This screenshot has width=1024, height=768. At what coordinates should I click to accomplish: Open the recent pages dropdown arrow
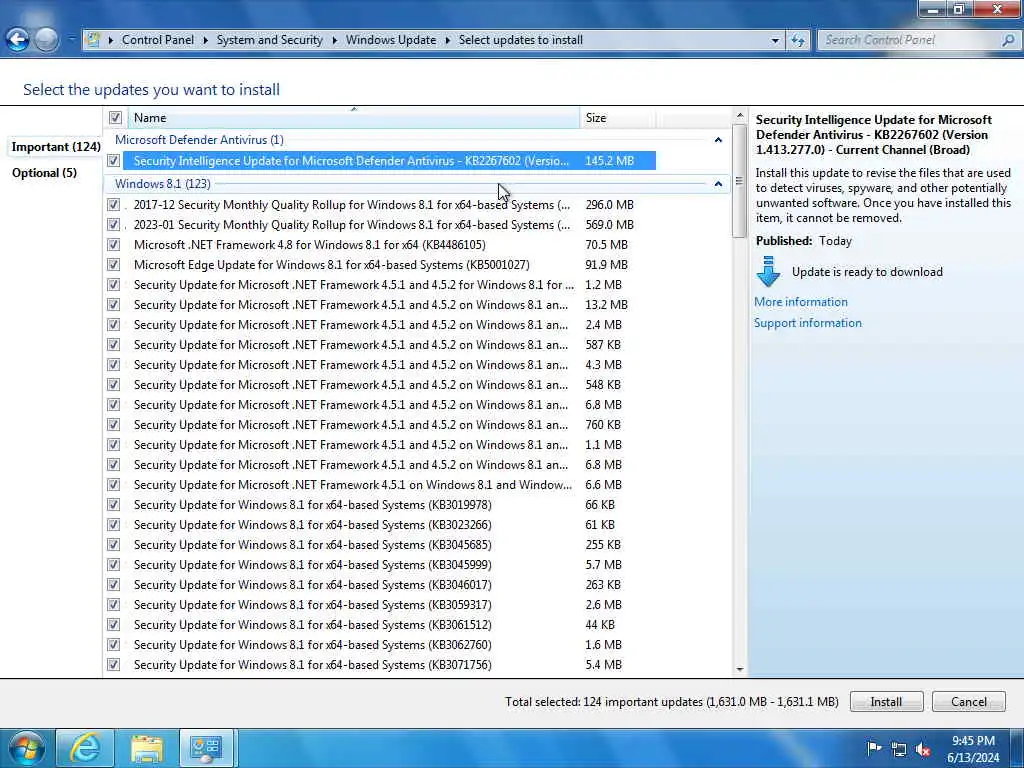point(71,40)
